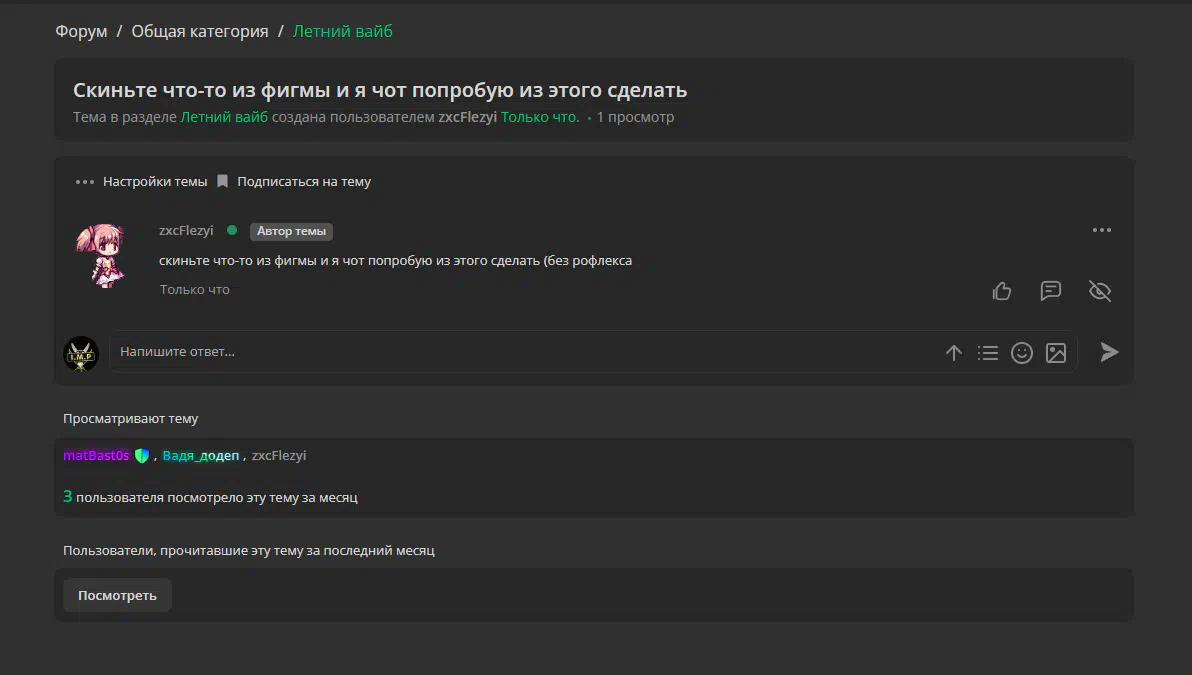Screen dimensions: 1192x675
Task: Toggle Подписаться на тему bookmark
Action: (294, 182)
